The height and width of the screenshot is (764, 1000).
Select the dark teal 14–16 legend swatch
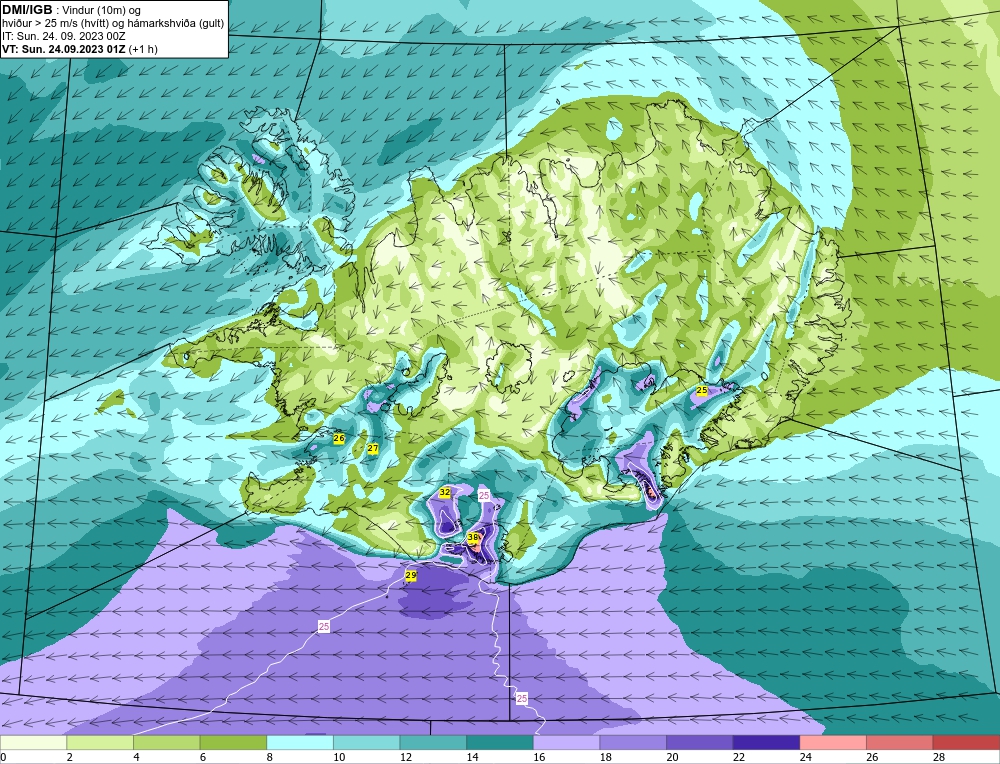(500, 743)
